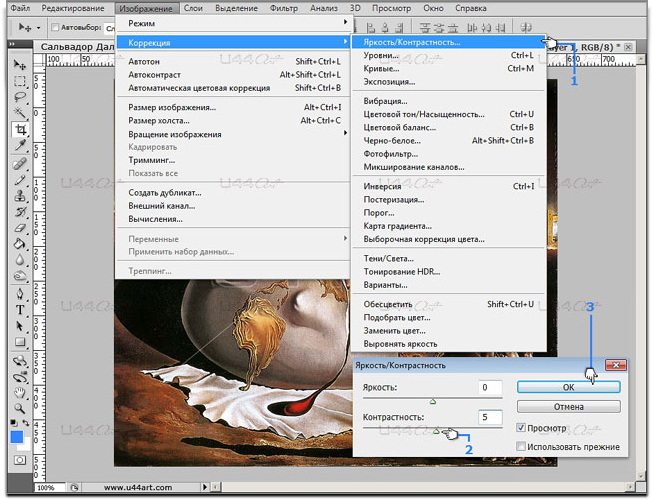Select the Rectangular Marquee tool
Viewport: 653px width, 500px height.
click(20, 80)
